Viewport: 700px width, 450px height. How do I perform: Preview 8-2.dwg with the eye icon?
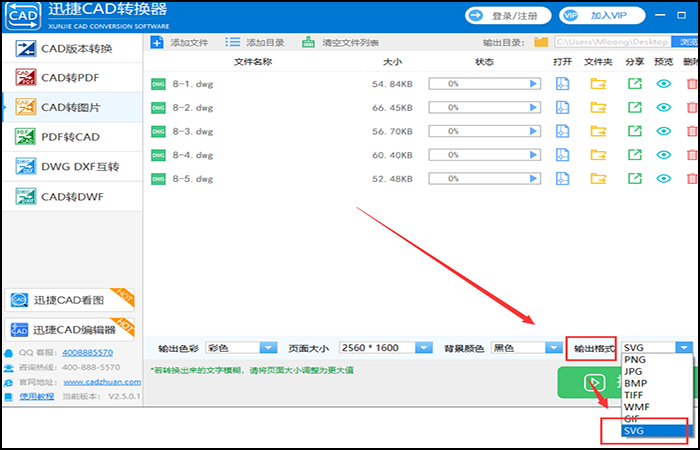pos(664,107)
